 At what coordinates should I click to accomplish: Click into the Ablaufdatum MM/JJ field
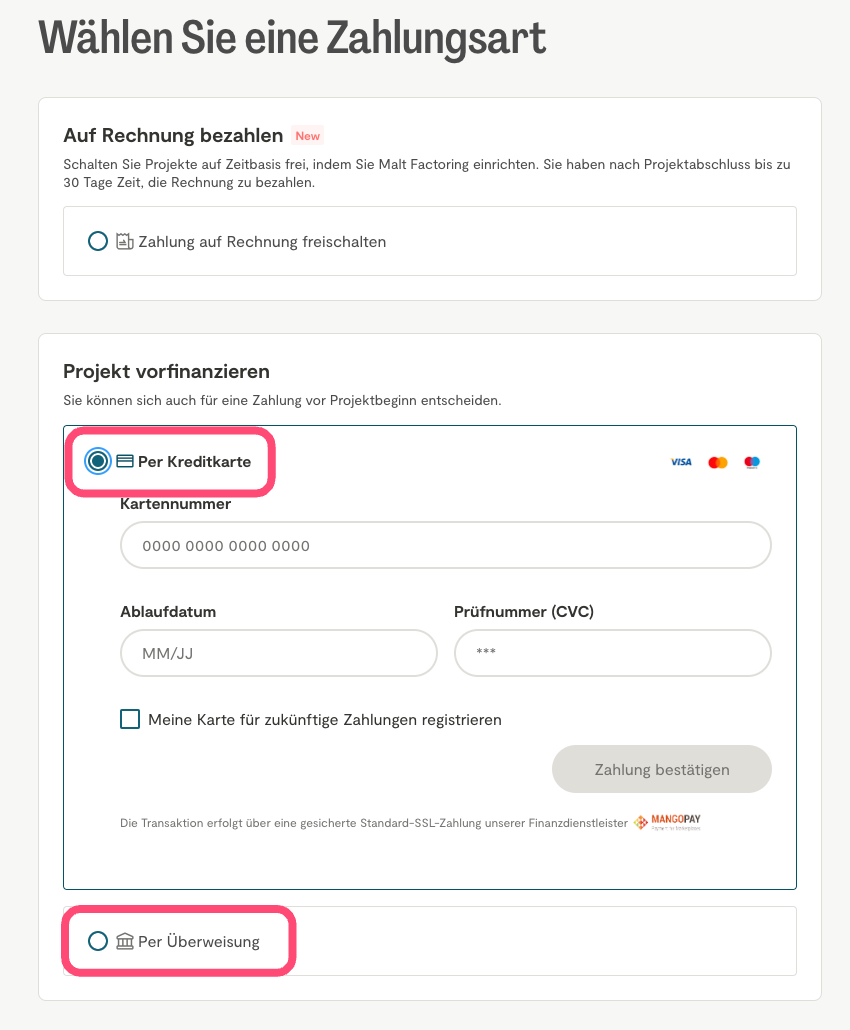click(279, 654)
